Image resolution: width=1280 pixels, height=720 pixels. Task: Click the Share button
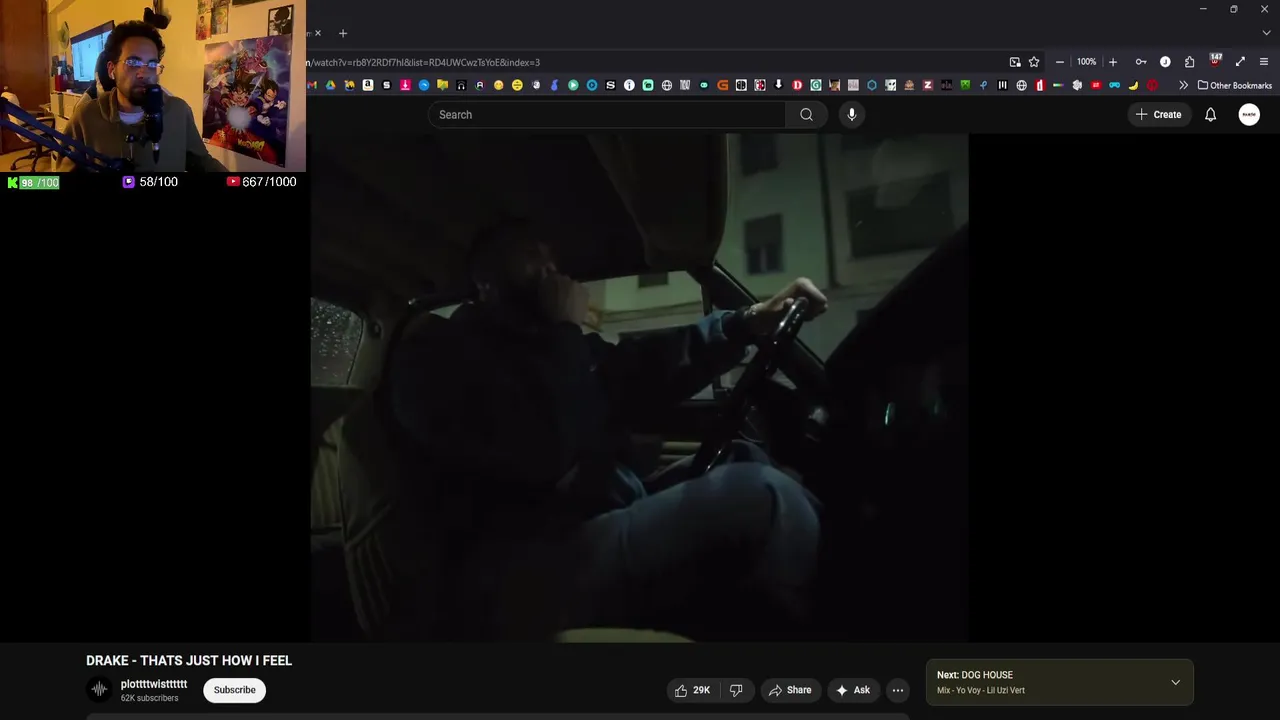point(790,690)
